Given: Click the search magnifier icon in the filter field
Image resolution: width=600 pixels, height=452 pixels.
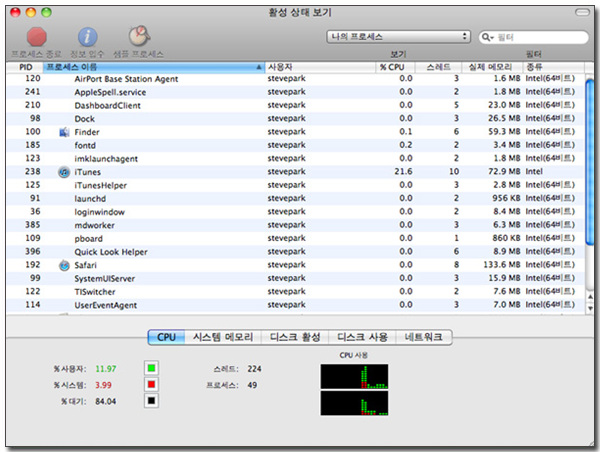Looking at the screenshot, I should (x=487, y=37).
